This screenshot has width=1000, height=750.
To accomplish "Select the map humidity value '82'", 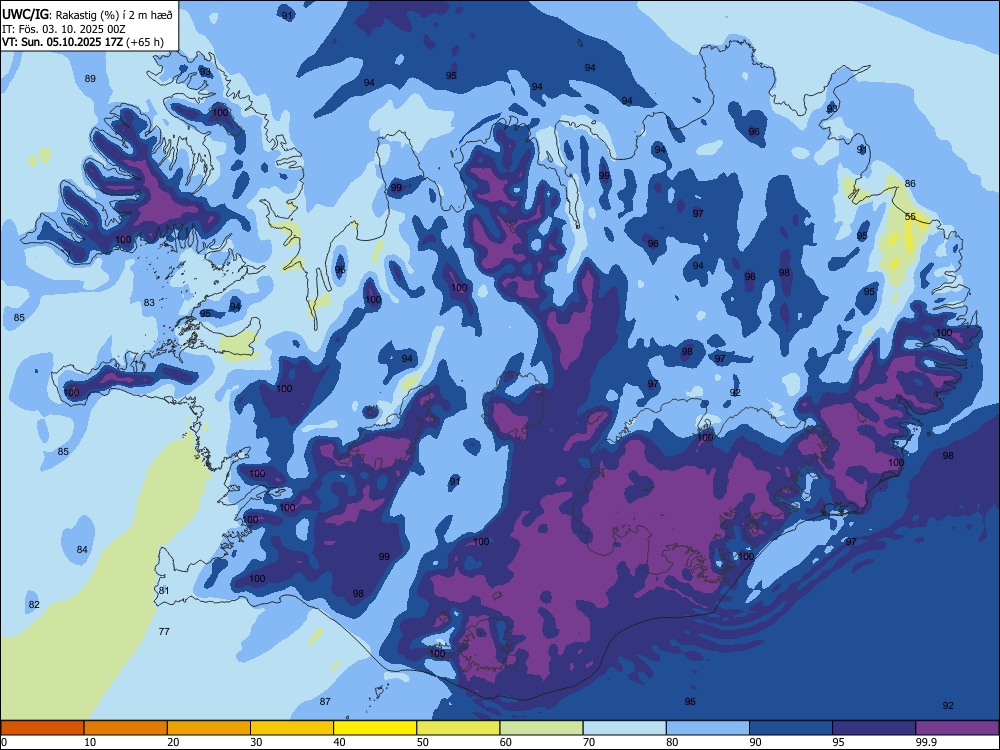I will [34, 605].
